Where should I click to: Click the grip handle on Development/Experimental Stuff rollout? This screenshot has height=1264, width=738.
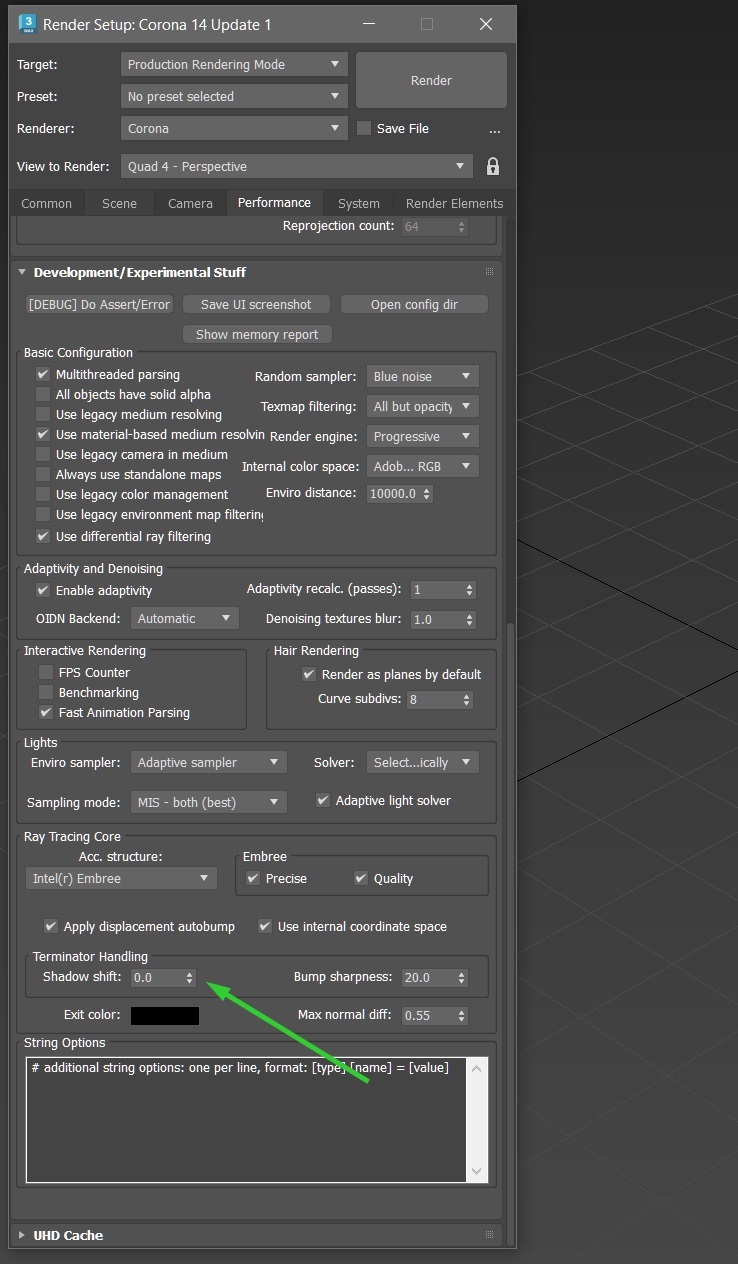[x=489, y=272]
